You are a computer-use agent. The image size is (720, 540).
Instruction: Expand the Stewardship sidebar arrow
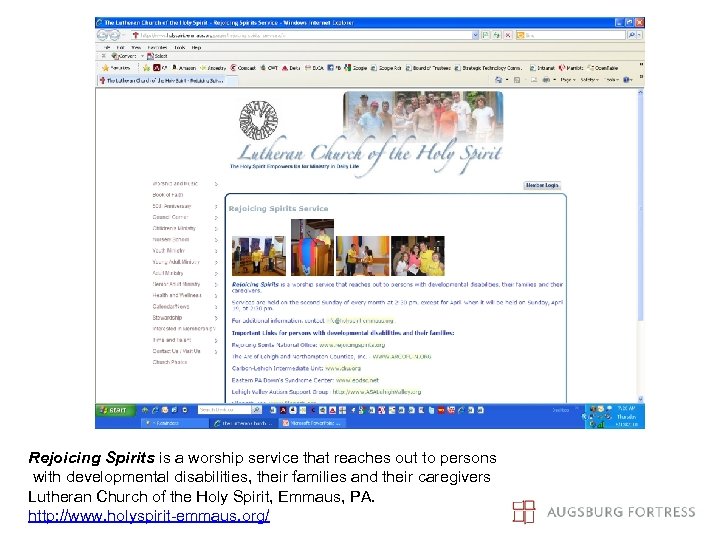(x=216, y=318)
